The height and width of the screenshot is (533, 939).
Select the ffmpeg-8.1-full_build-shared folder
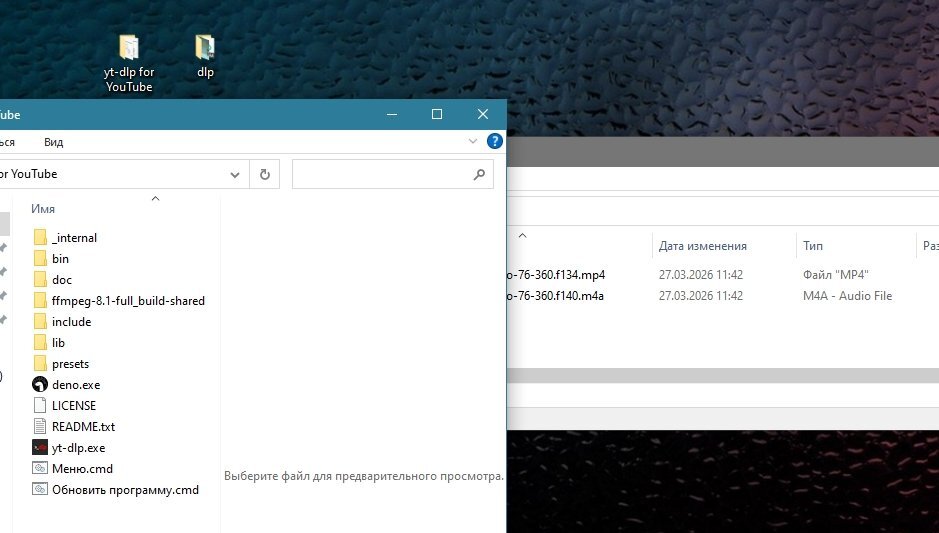(128, 301)
